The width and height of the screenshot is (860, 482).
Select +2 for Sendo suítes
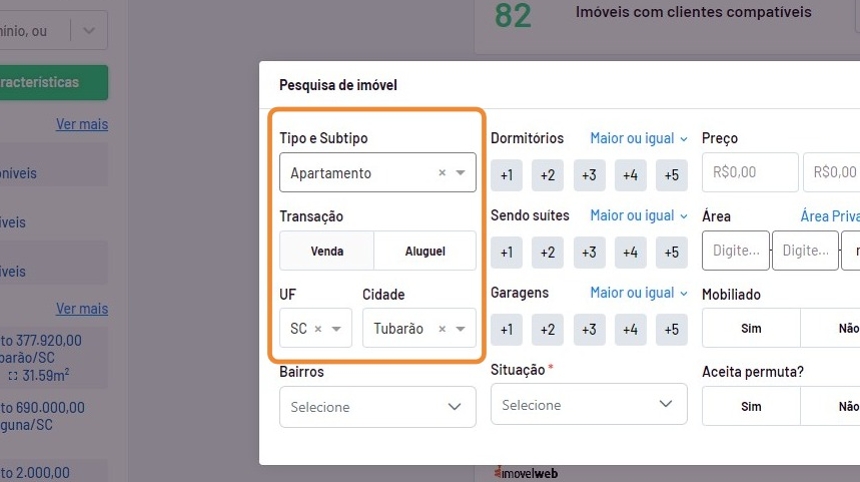(547, 253)
